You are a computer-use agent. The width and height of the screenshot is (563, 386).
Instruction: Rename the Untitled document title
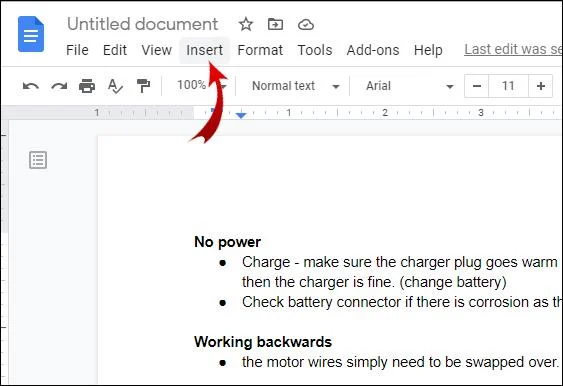[x=143, y=24]
